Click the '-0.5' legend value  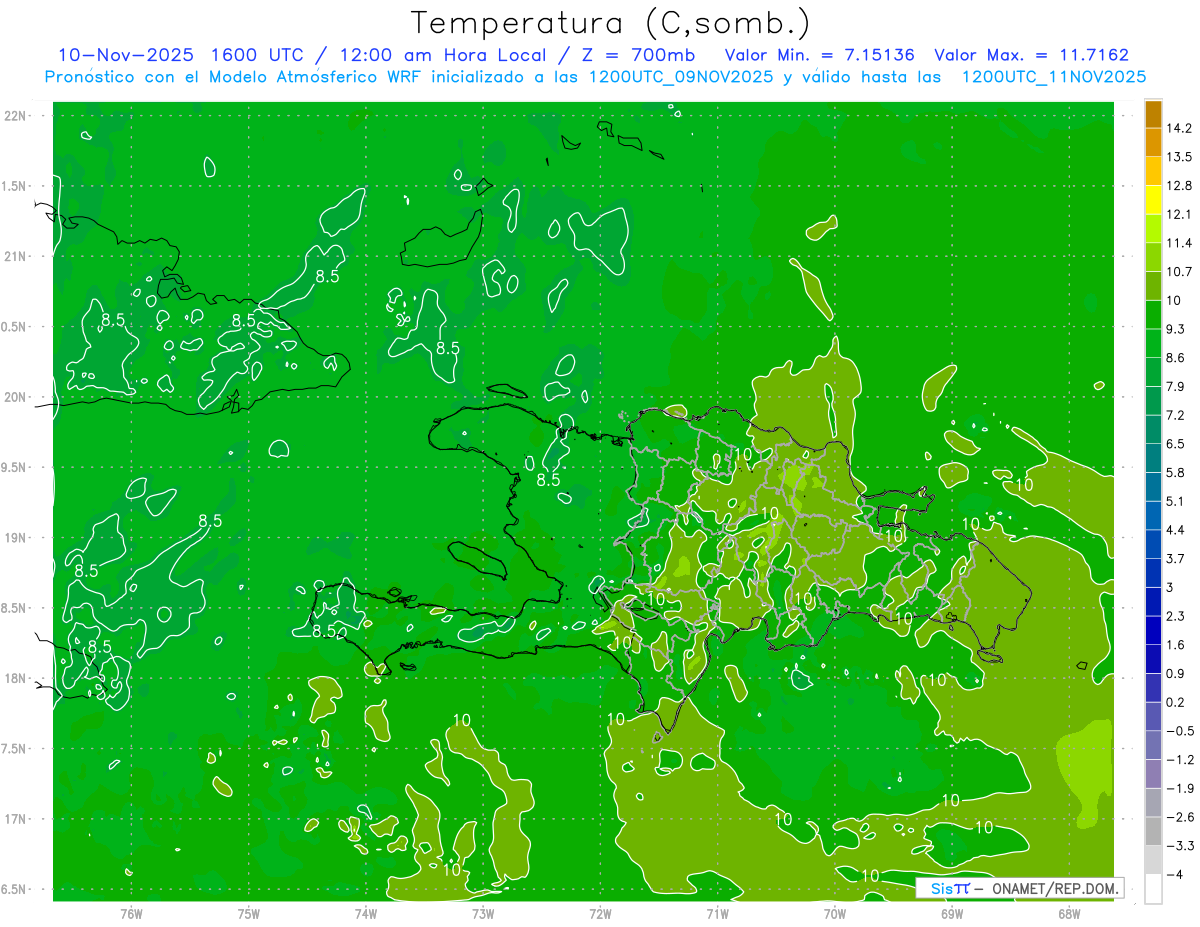click(x=1179, y=731)
